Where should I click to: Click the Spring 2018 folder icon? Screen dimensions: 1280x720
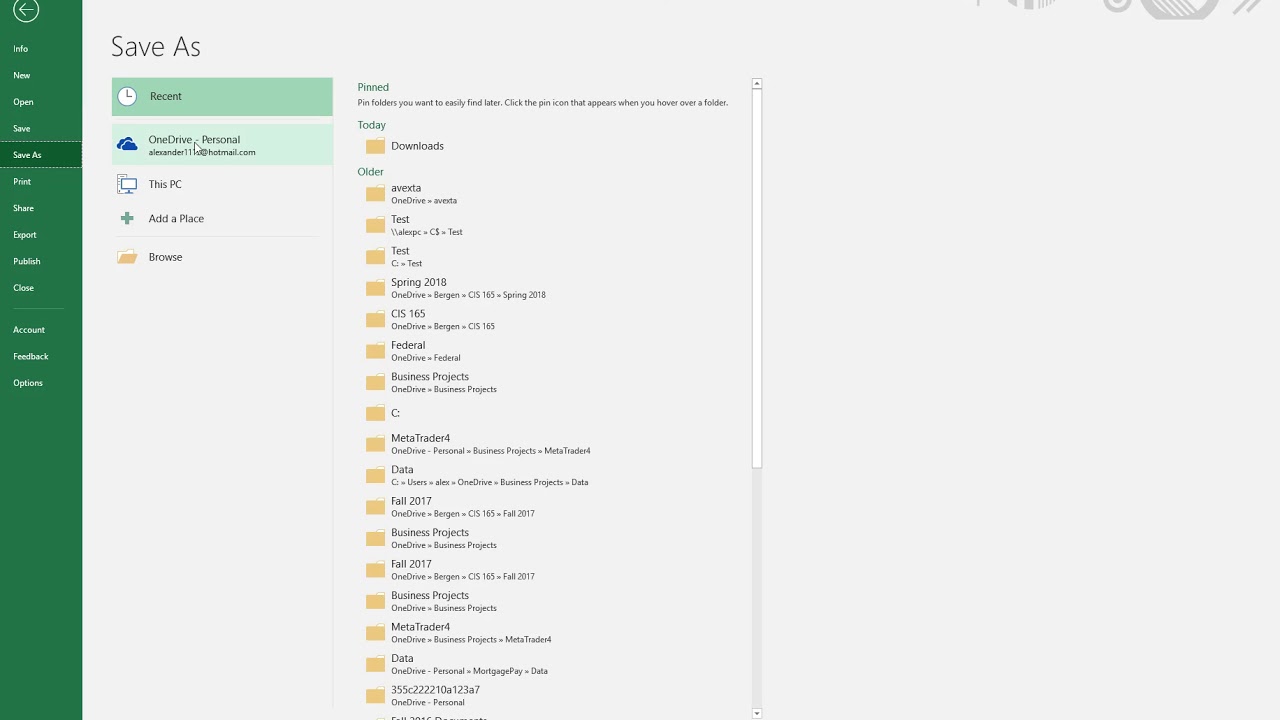375,288
